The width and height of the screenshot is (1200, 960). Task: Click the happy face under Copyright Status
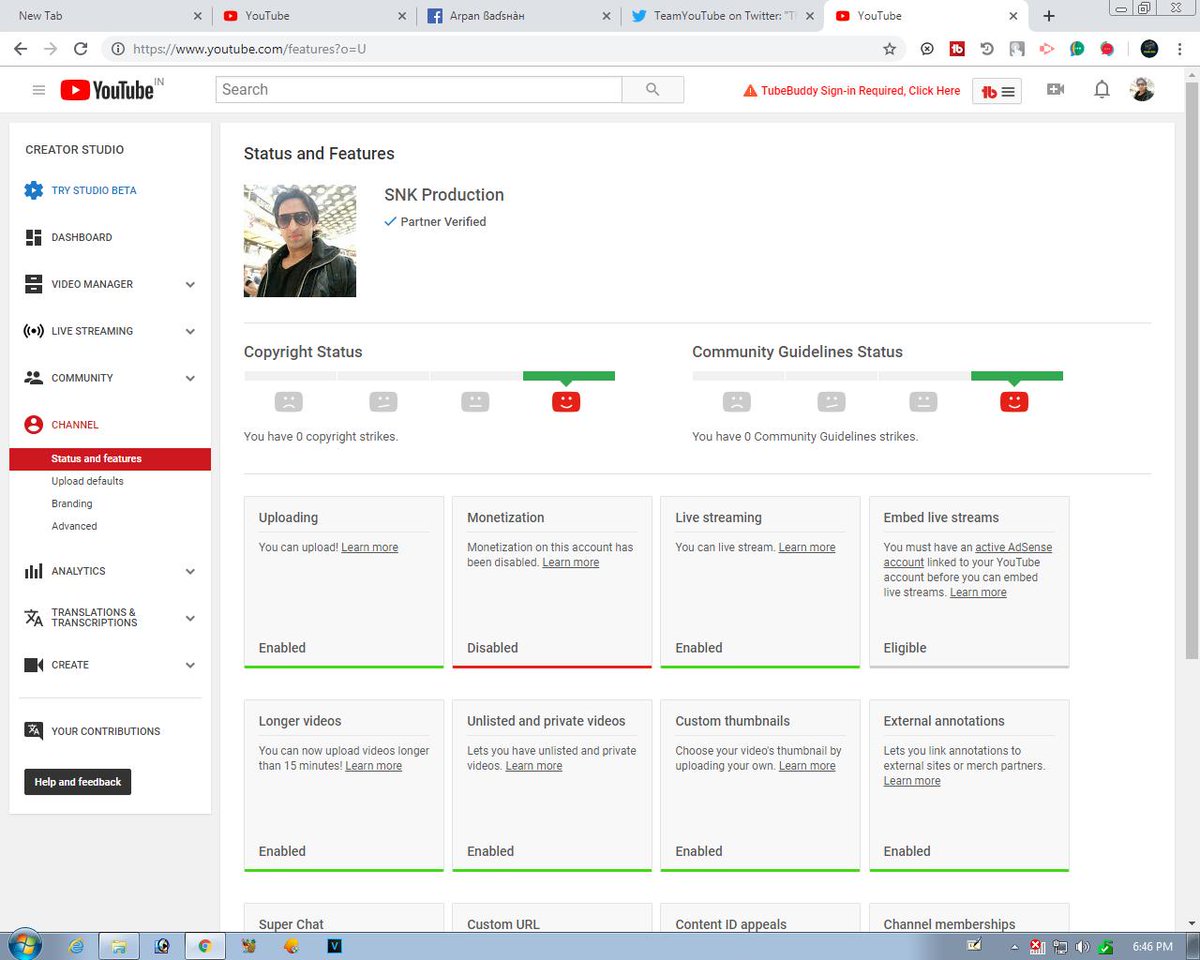coord(566,402)
